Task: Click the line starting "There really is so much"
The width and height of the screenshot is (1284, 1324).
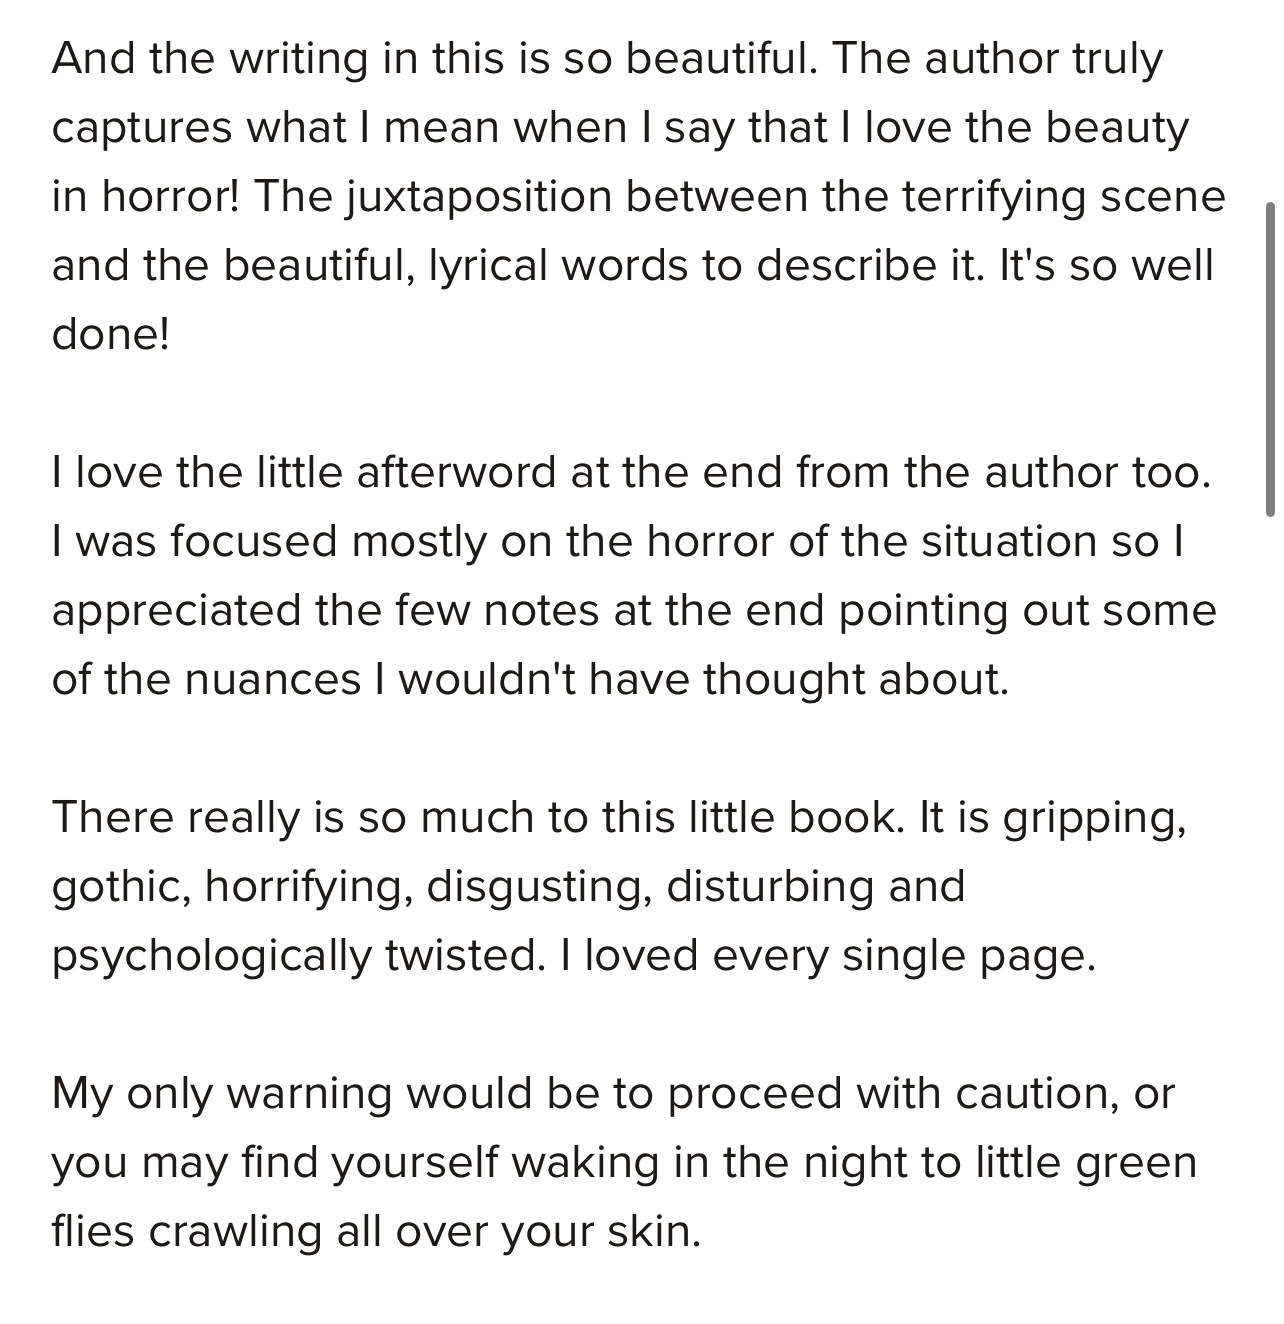Action: pyautogui.click(x=620, y=817)
